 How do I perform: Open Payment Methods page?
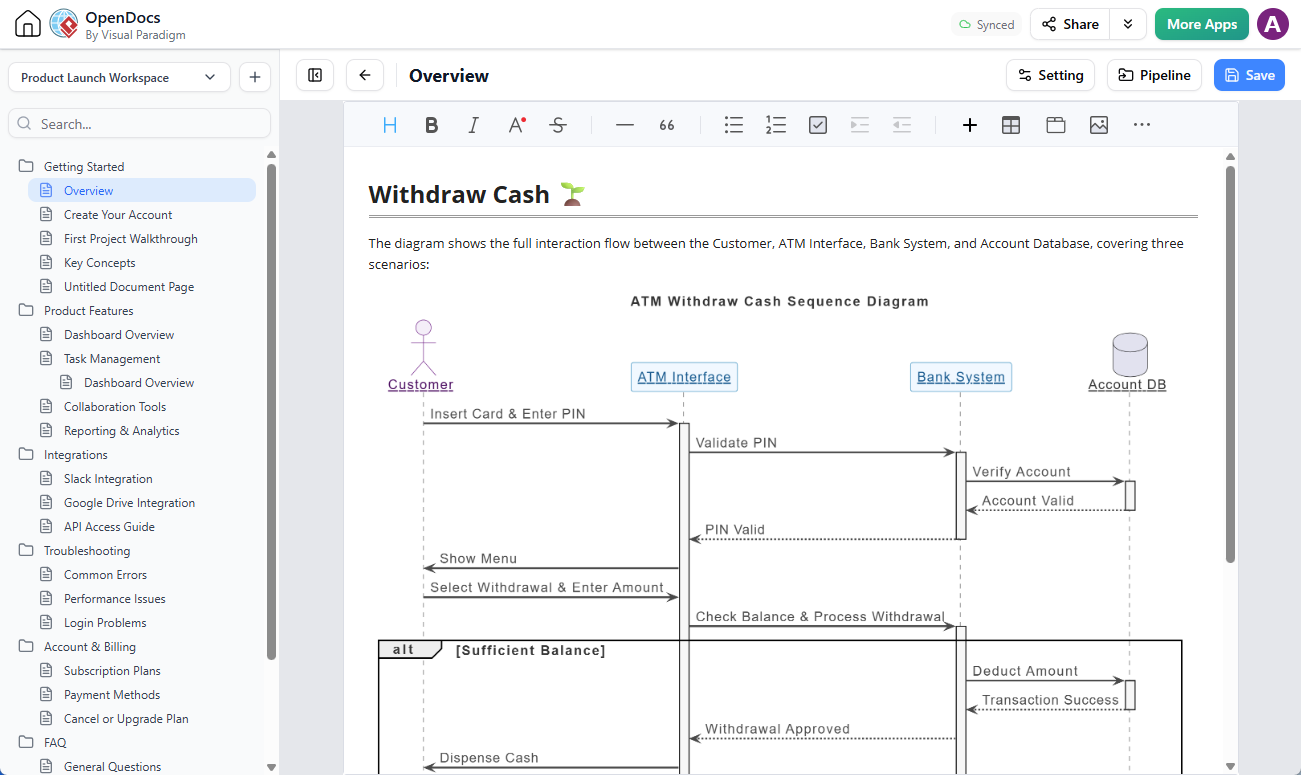[112, 695]
